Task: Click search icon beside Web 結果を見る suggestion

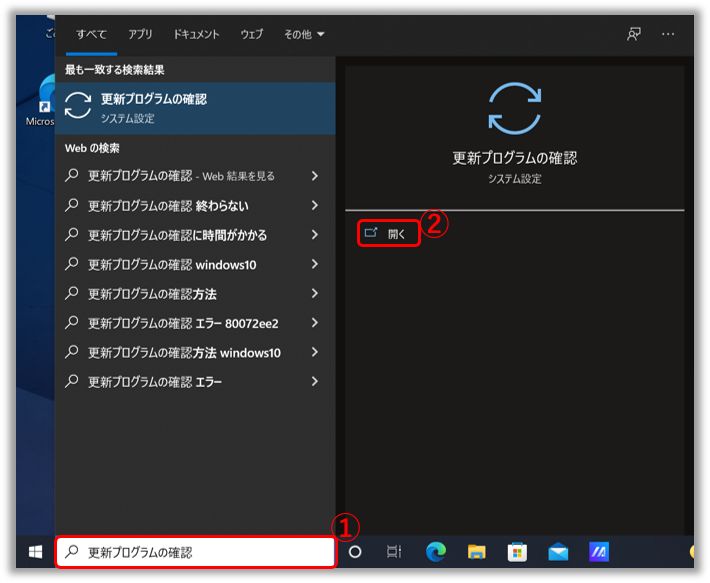Action: tap(72, 175)
